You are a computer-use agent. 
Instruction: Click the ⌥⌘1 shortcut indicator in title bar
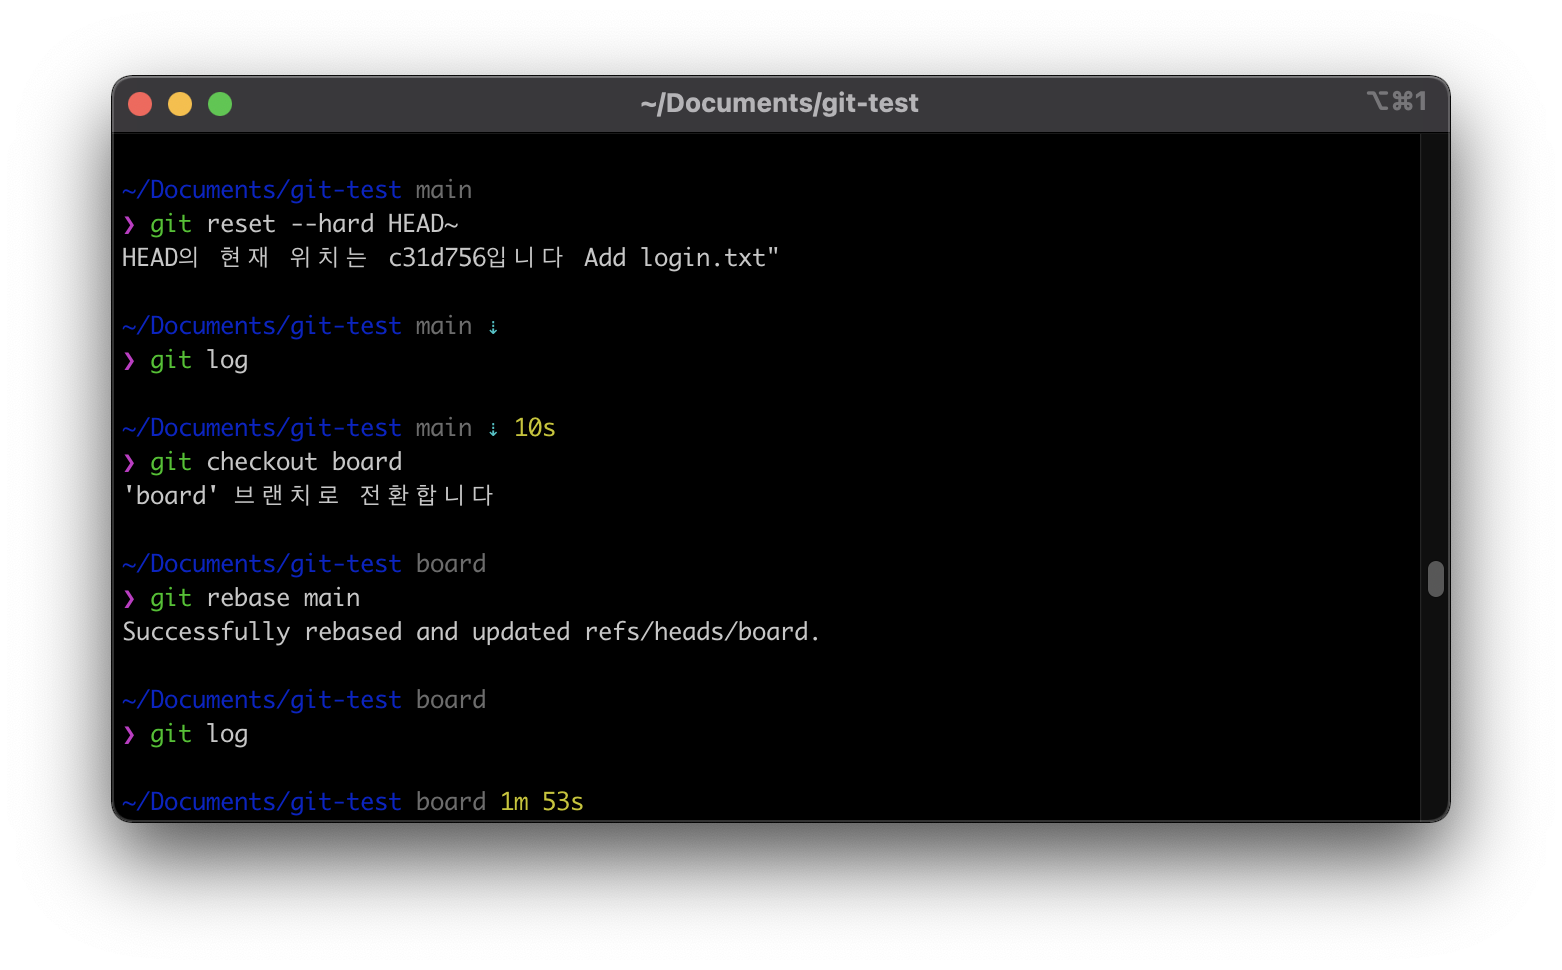click(x=1397, y=102)
